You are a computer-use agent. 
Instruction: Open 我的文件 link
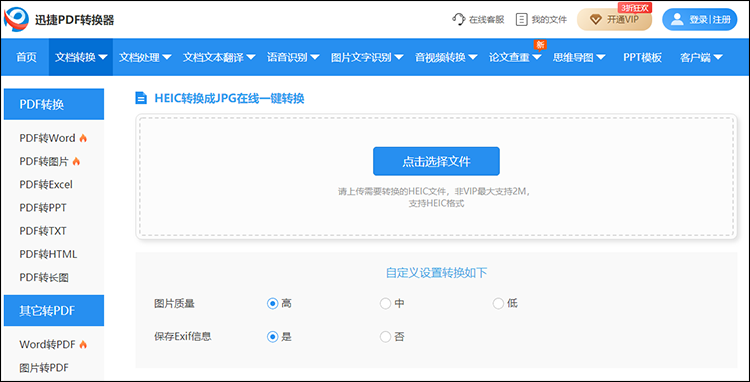coord(549,20)
